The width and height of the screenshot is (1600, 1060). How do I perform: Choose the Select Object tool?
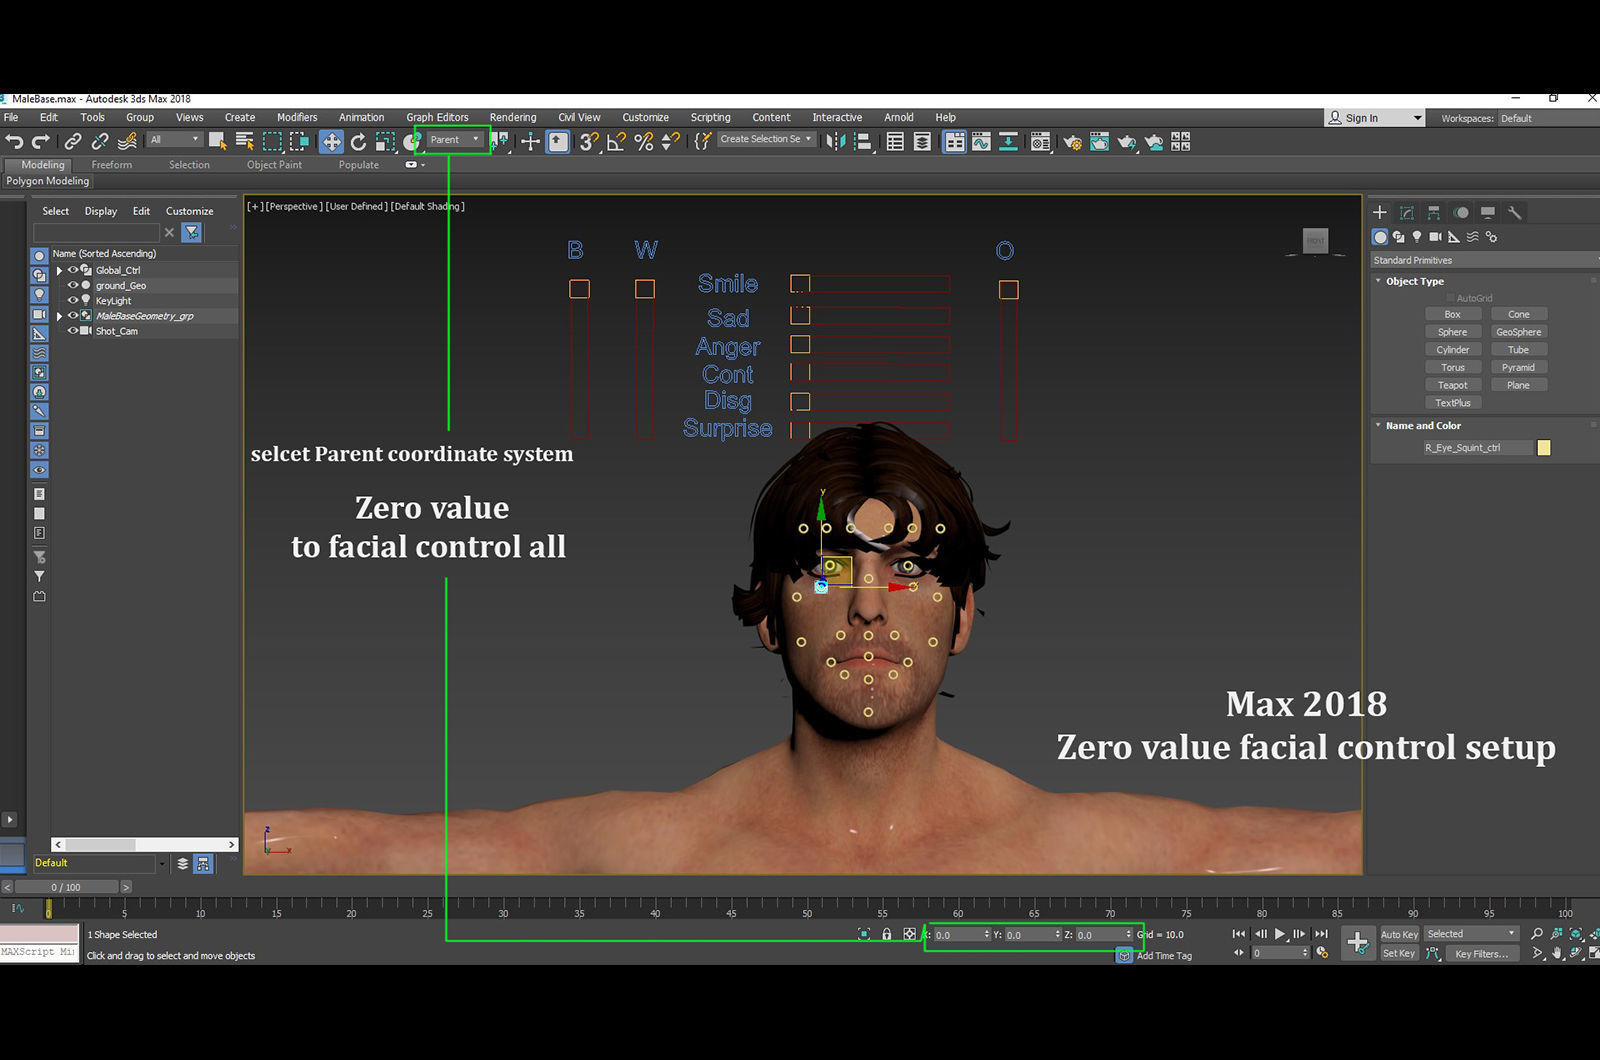click(x=217, y=142)
